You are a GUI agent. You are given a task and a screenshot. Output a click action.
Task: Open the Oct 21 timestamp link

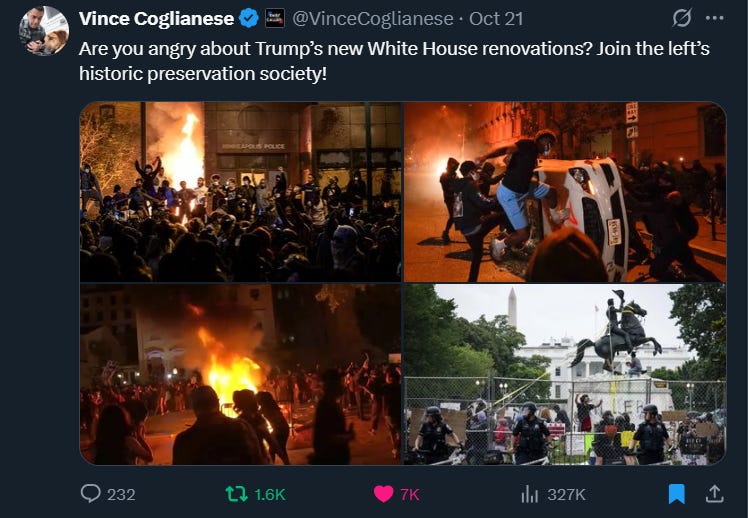pyautogui.click(x=496, y=19)
